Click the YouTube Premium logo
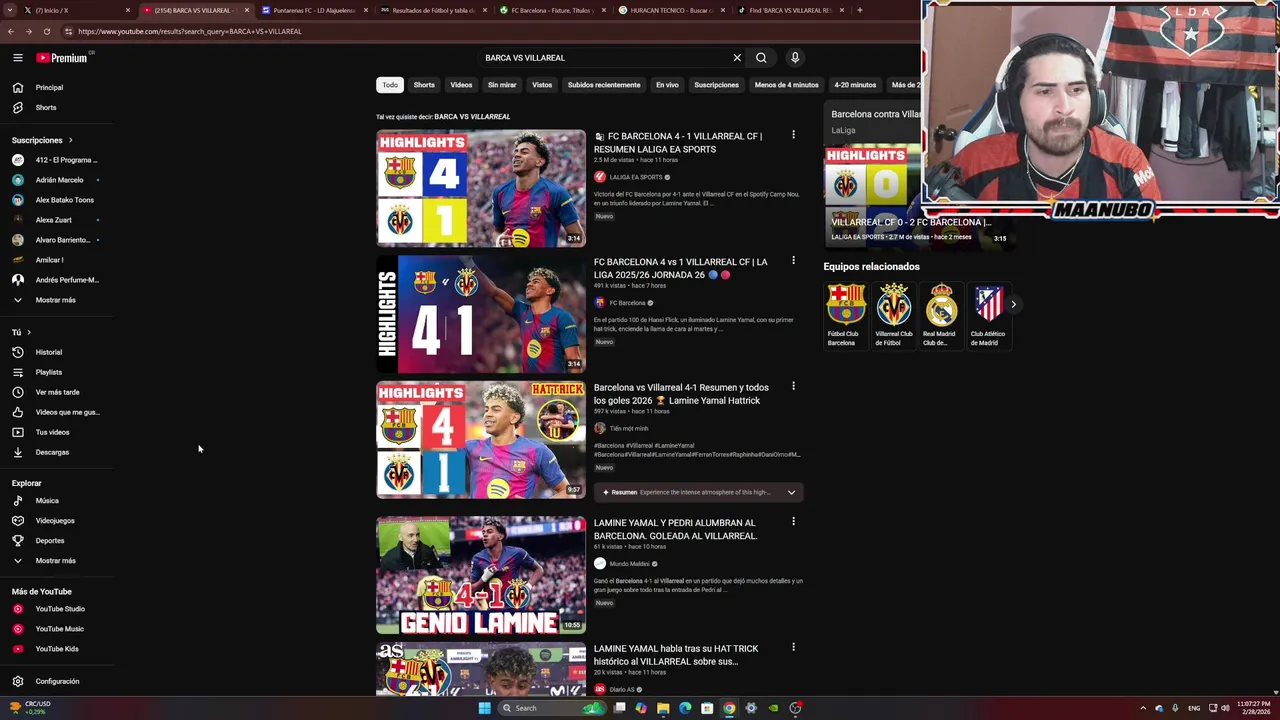 pyautogui.click(x=62, y=58)
